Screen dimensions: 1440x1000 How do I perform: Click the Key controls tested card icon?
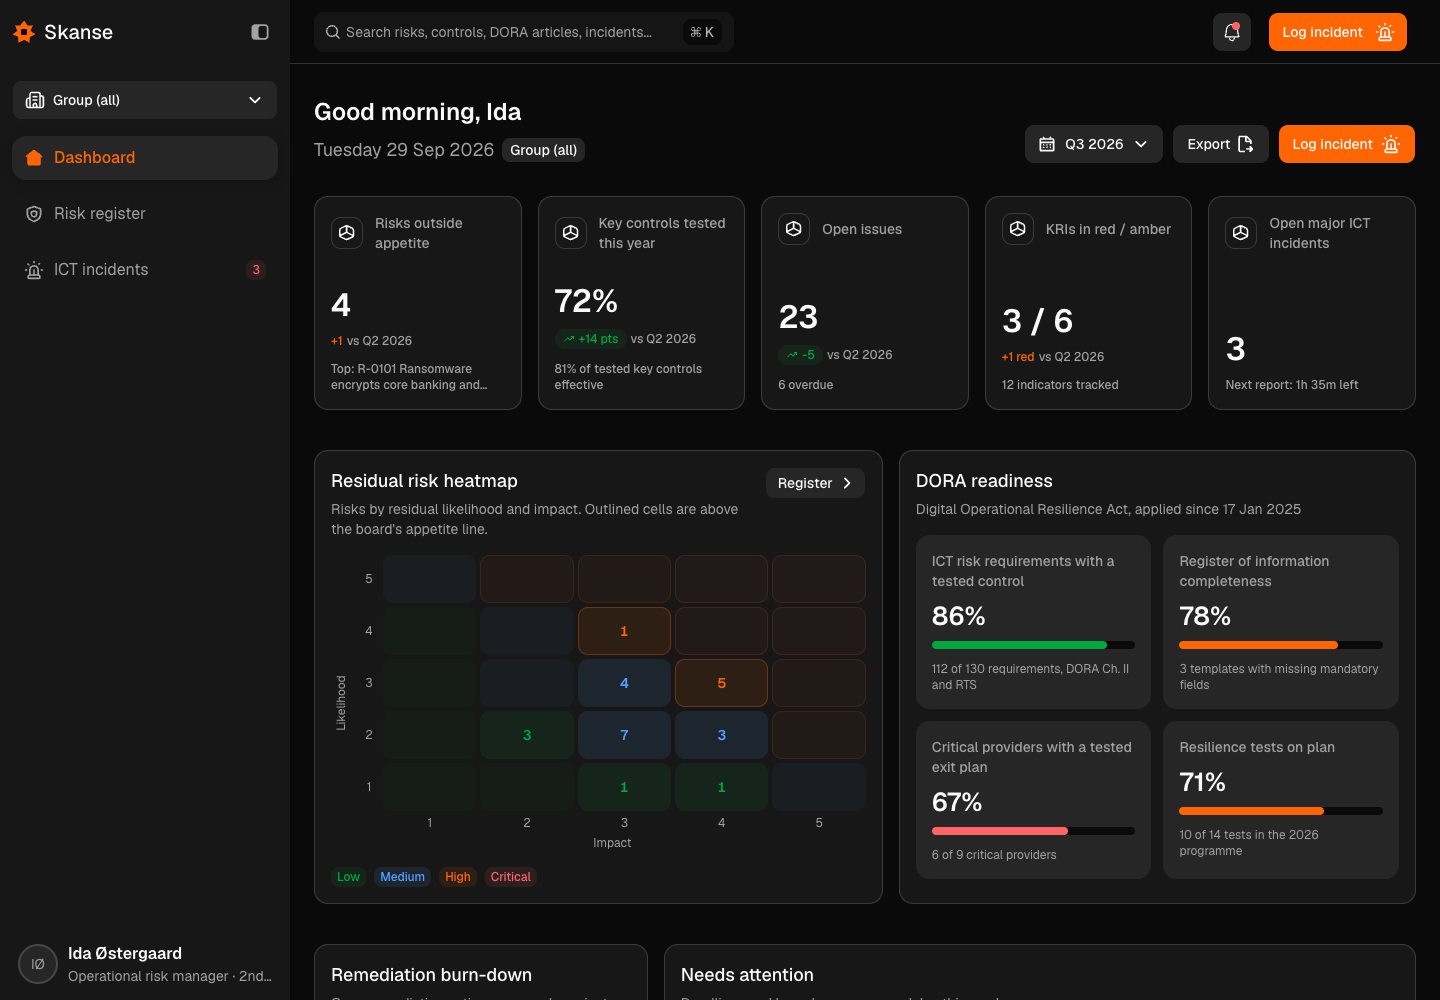tap(571, 233)
